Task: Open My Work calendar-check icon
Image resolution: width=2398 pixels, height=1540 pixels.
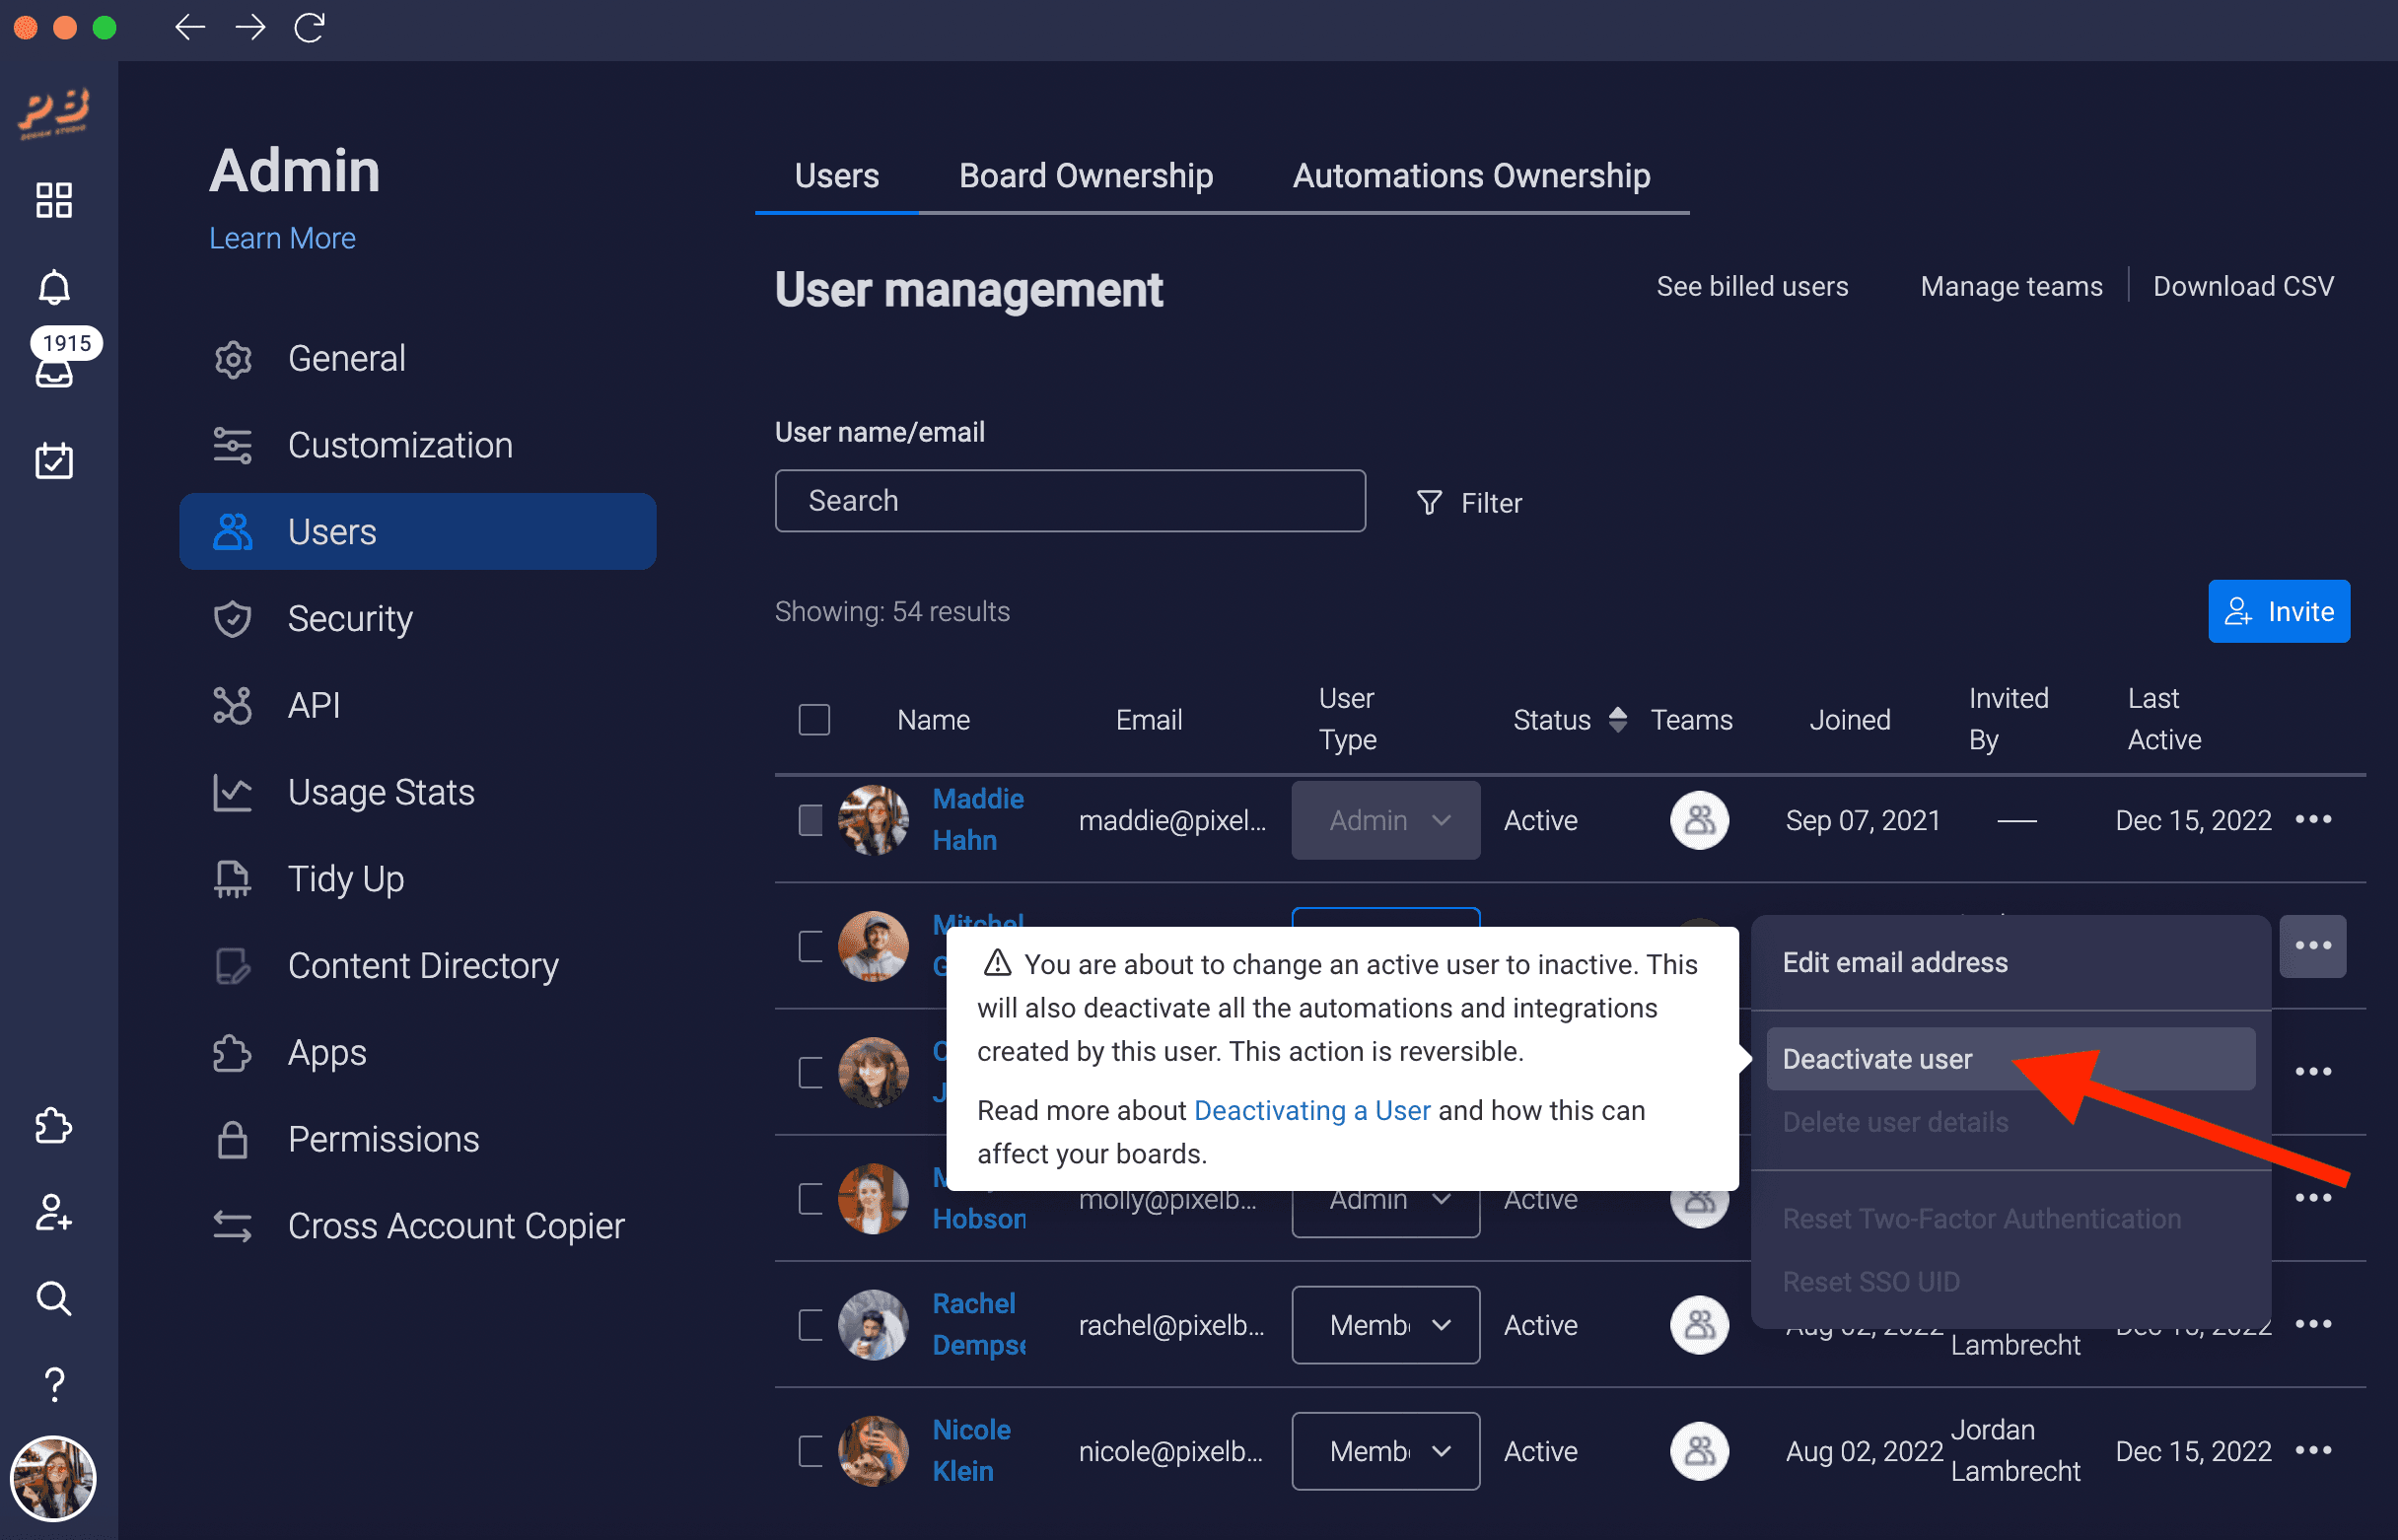Action: [x=54, y=460]
